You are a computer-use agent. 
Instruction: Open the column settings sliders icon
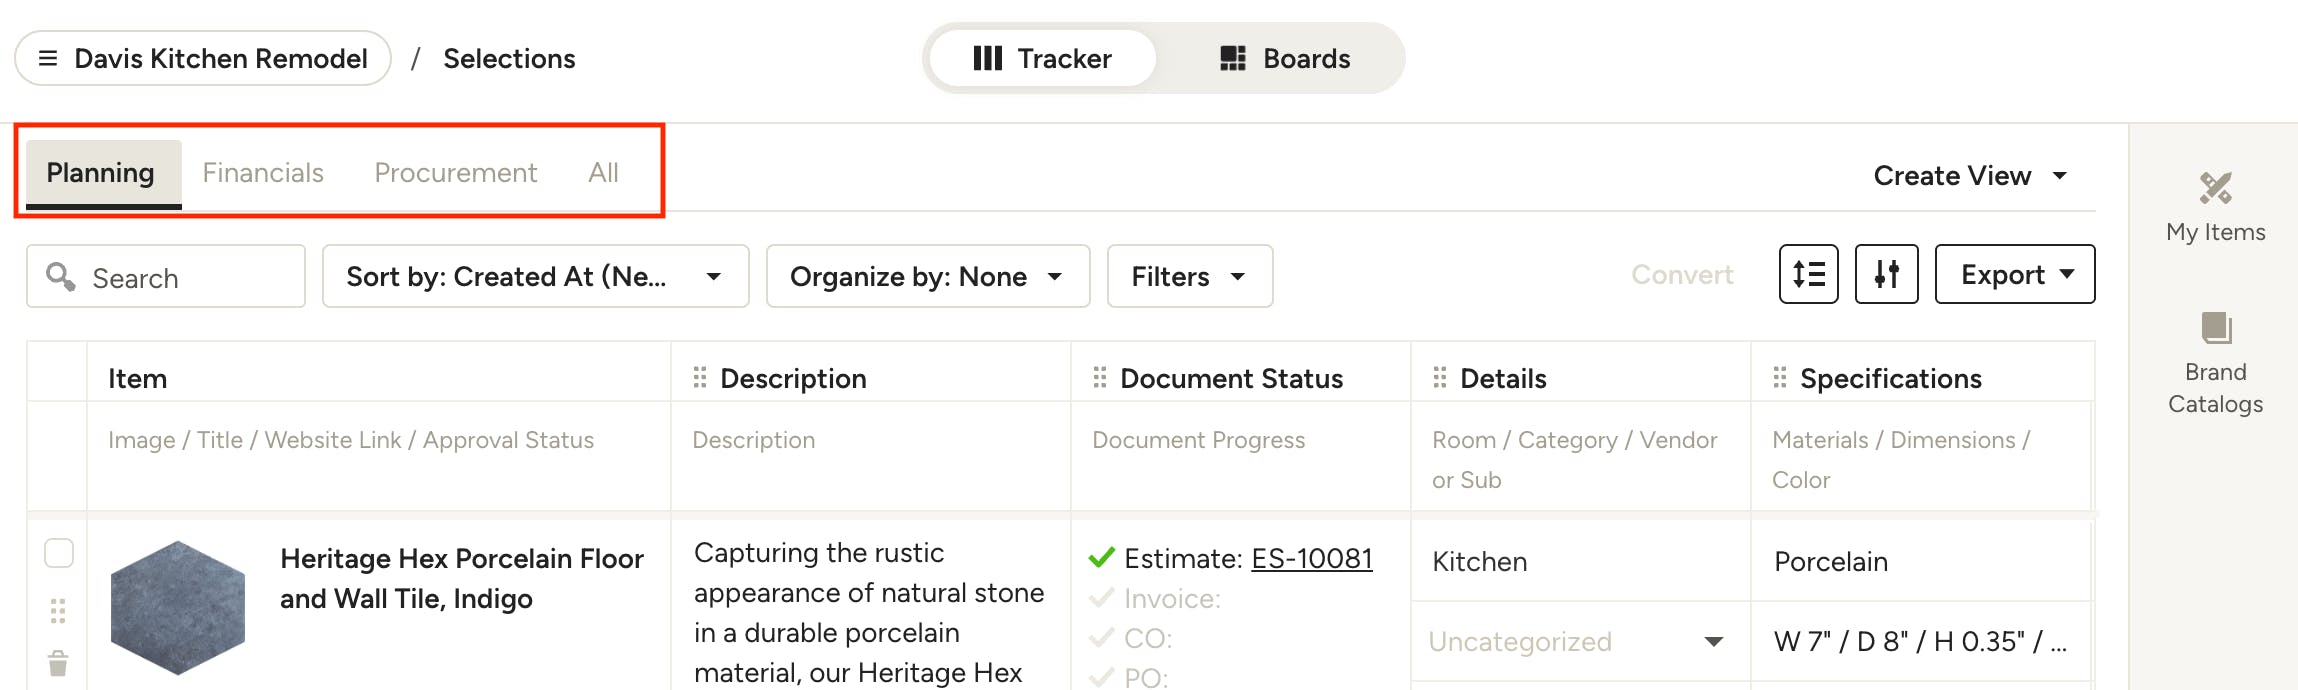point(1886,274)
